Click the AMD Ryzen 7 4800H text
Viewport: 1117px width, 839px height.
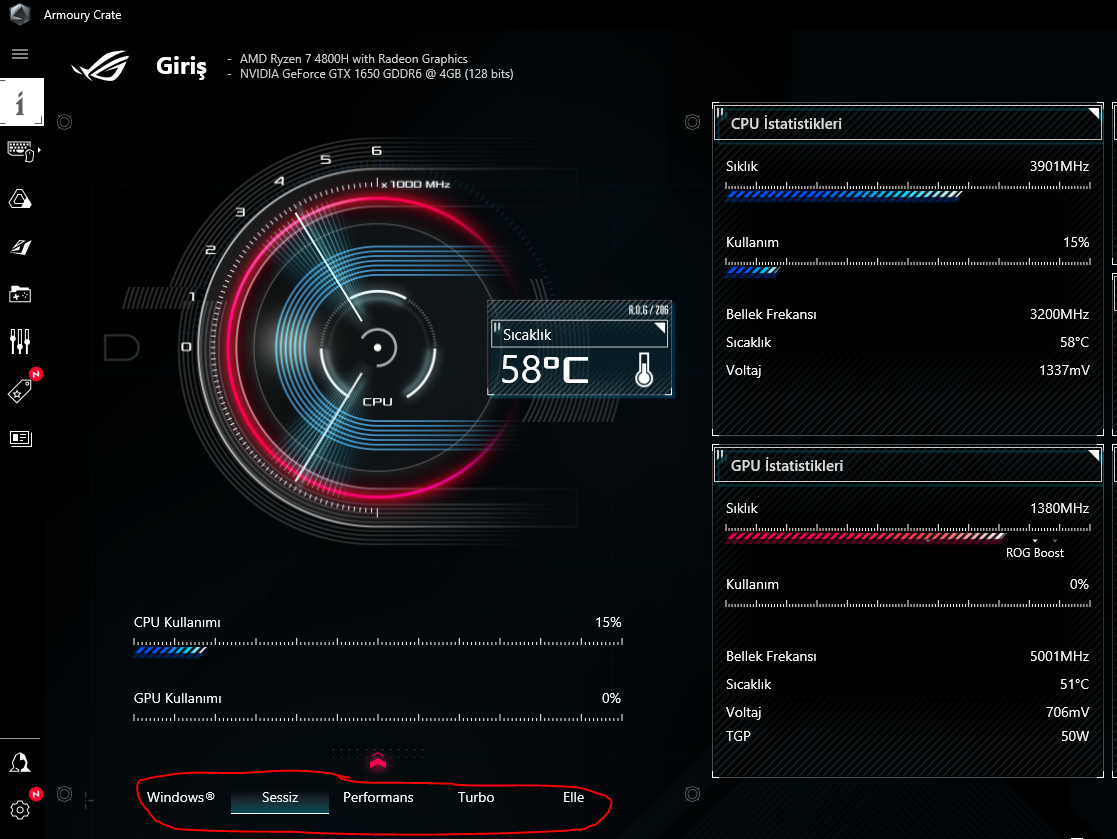coord(353,58)
